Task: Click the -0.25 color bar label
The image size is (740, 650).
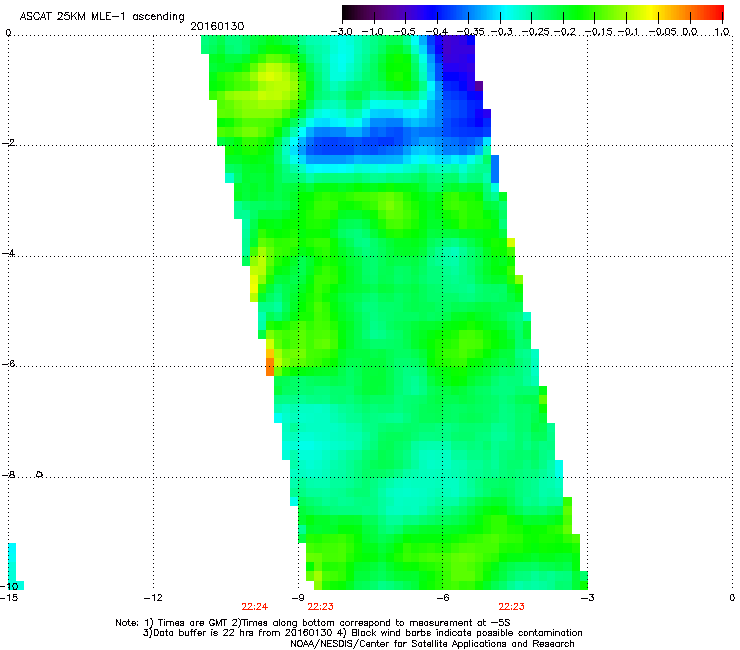Action: point(535,32)
